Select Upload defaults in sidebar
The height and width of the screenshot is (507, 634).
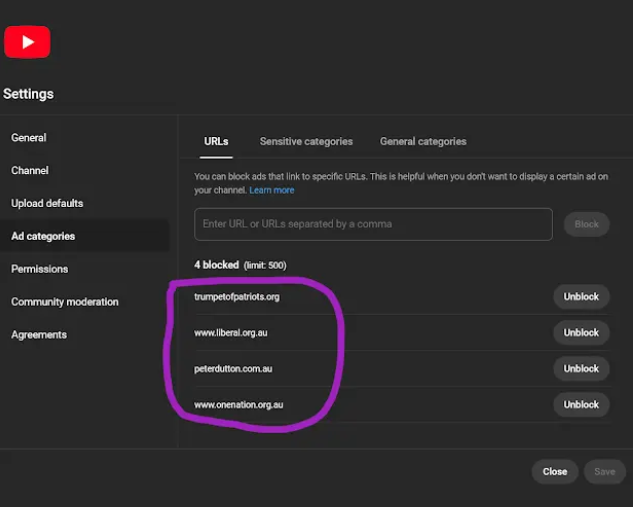point(47,203)
